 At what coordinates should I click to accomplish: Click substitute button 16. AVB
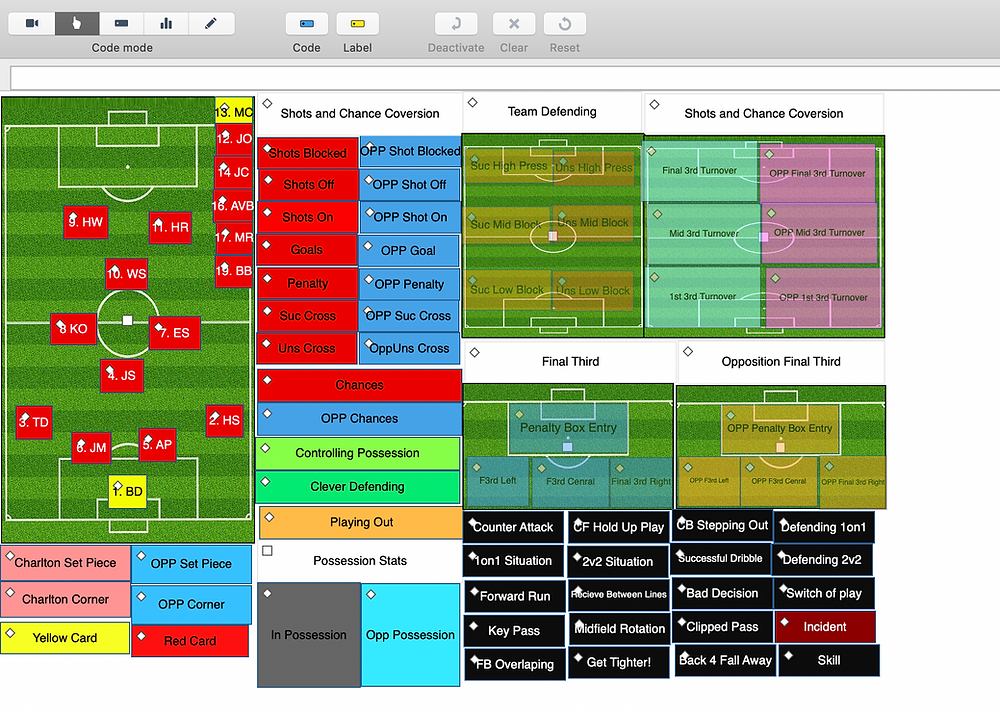[233, 206]
